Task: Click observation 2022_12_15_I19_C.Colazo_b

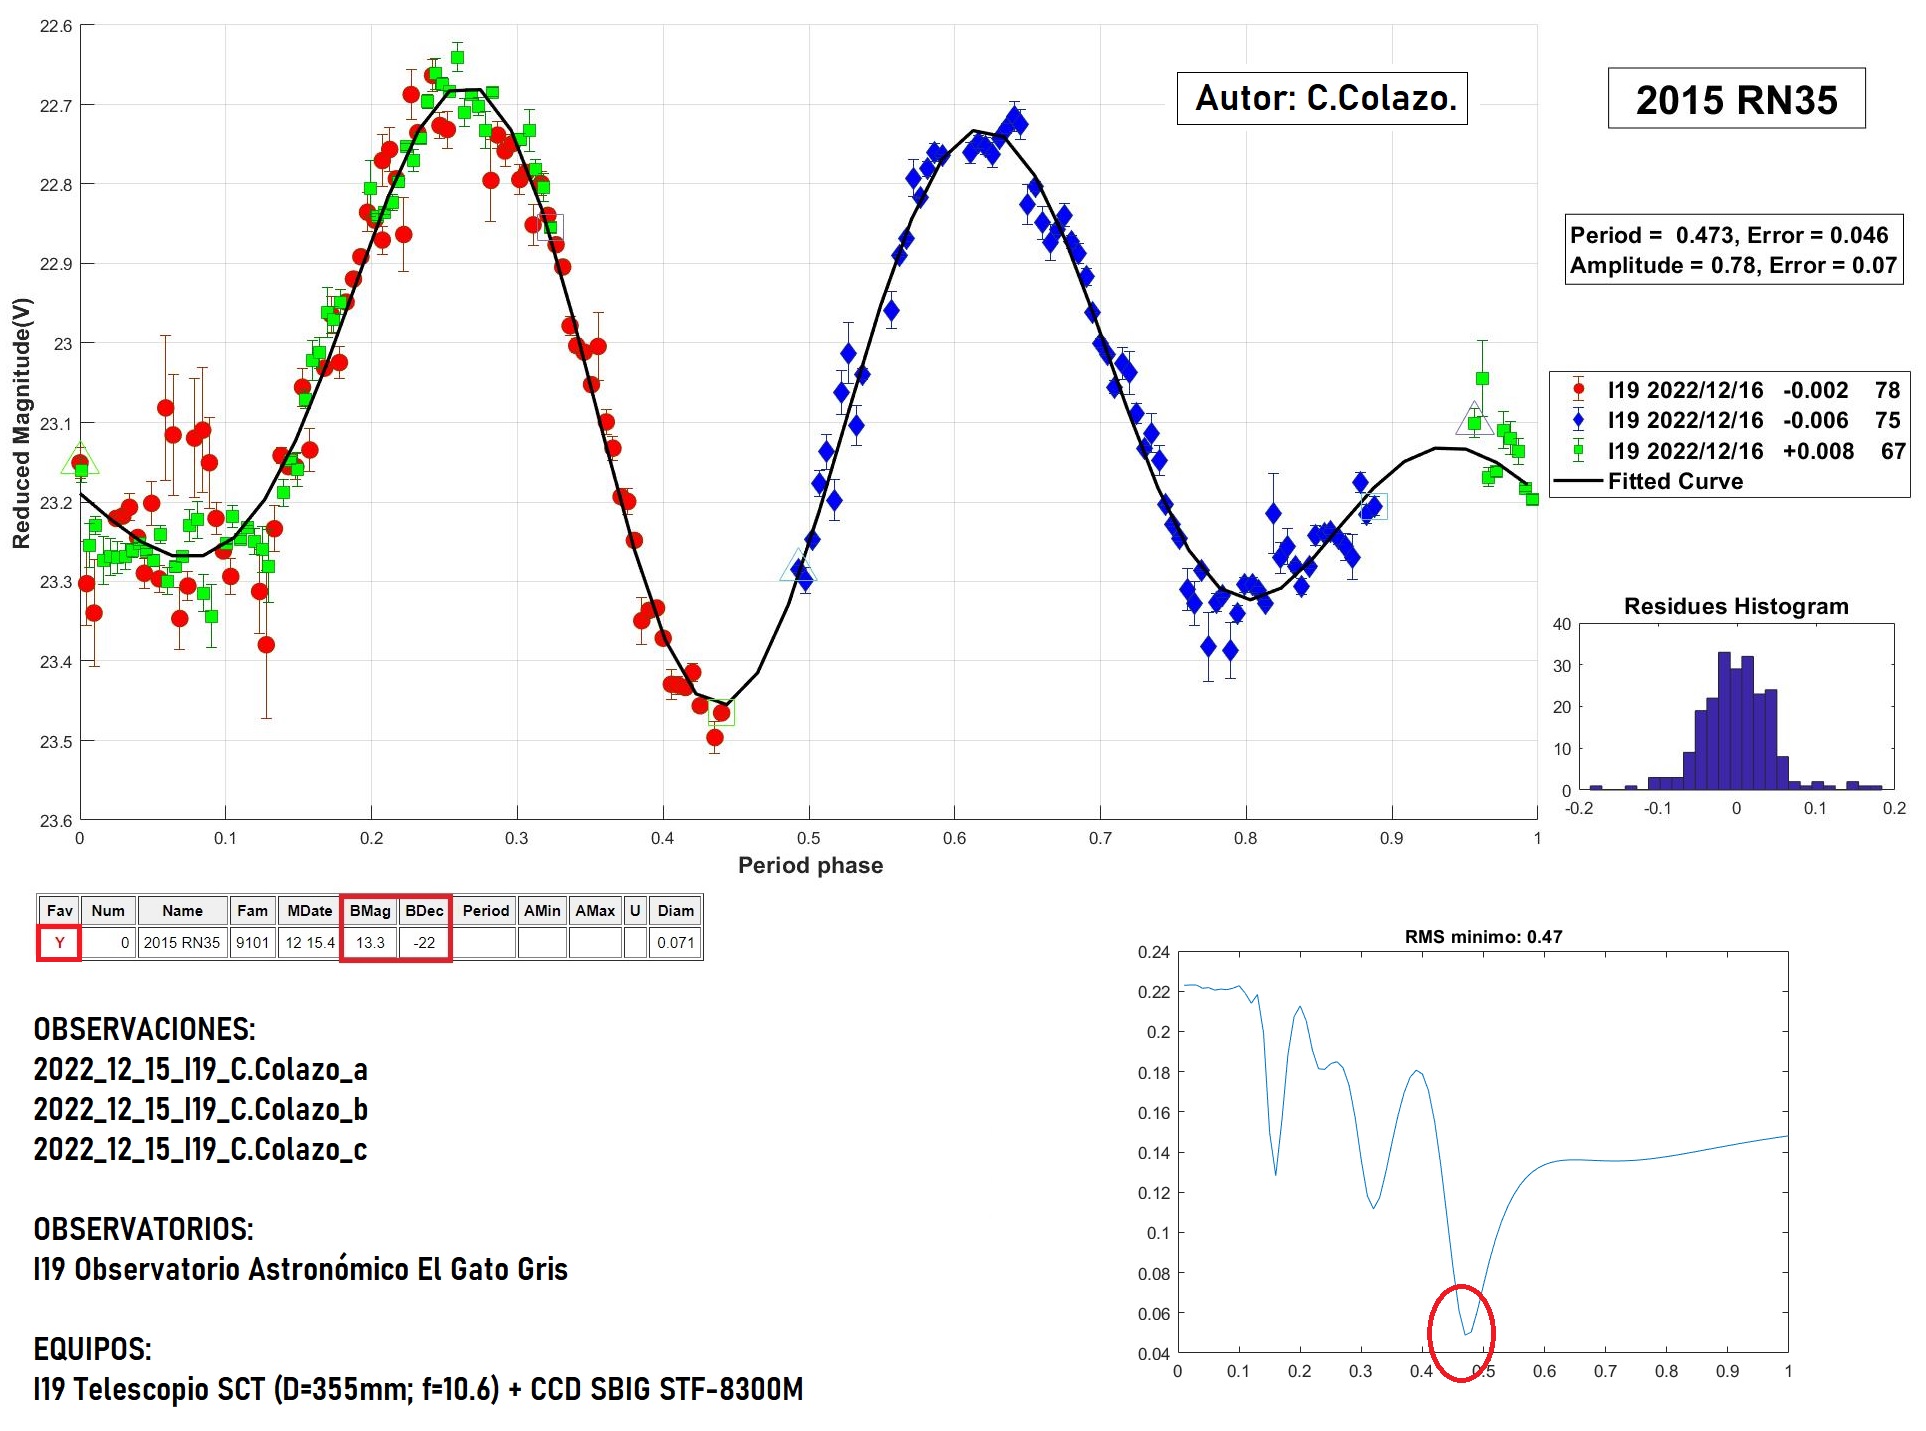Action: [x=200, y=1109]
